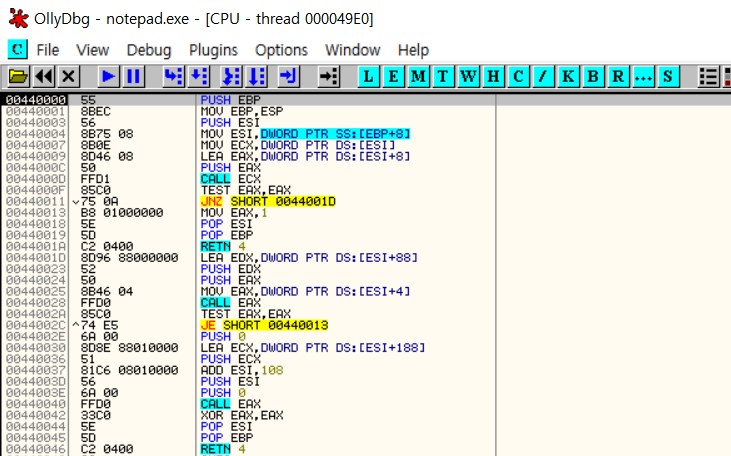Viewport: 731px width, 456px height.
Task: Open Call stack with K button
Action: click(568, 76)
